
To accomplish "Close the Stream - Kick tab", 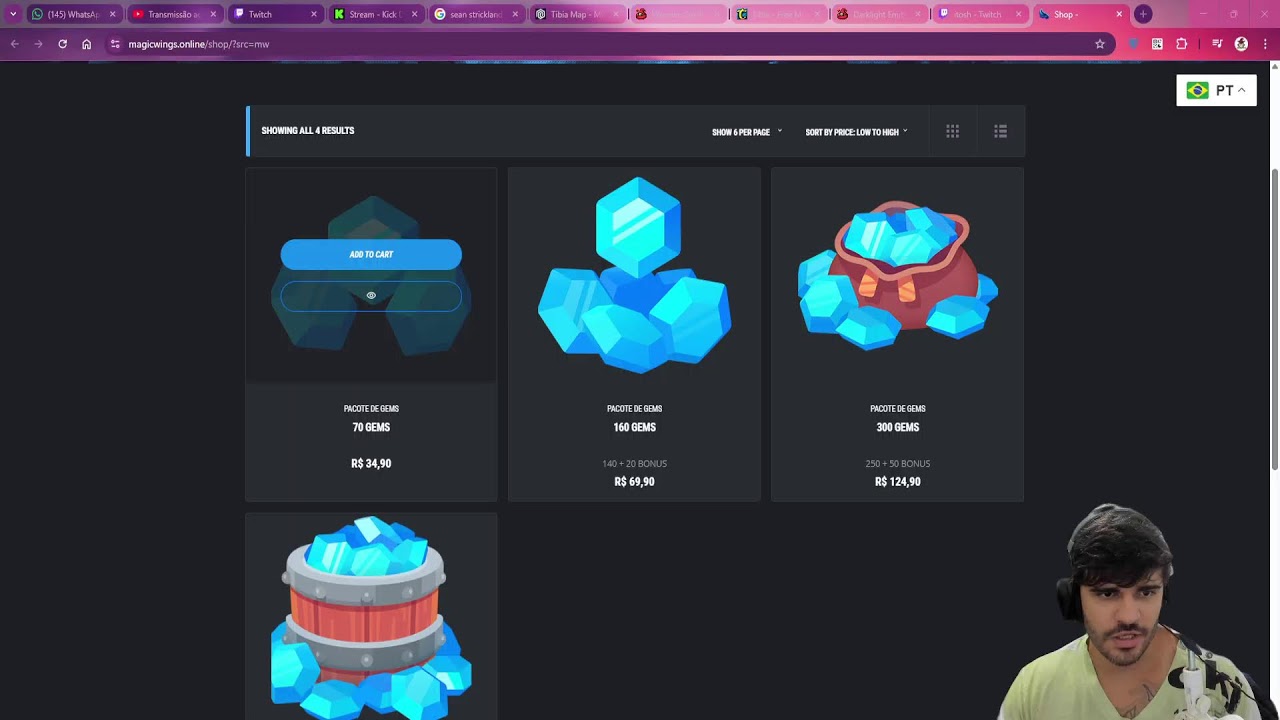I will tap(414, 14).
